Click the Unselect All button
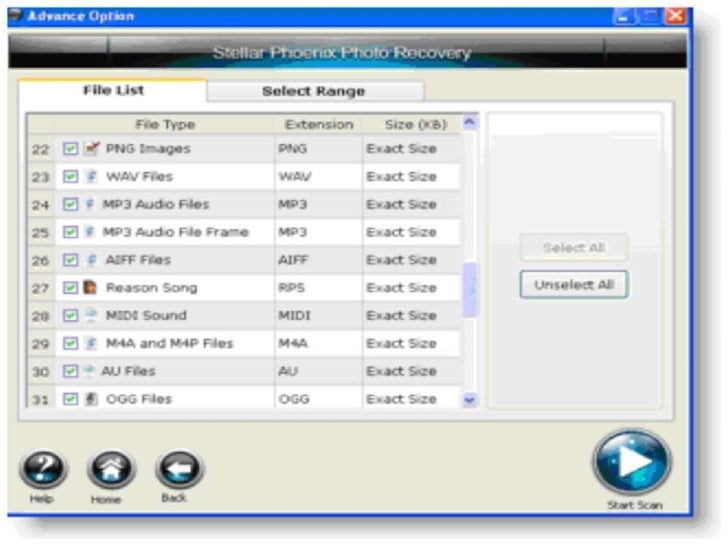This screenshot has width=728, height=546. (x=574, y=285)
